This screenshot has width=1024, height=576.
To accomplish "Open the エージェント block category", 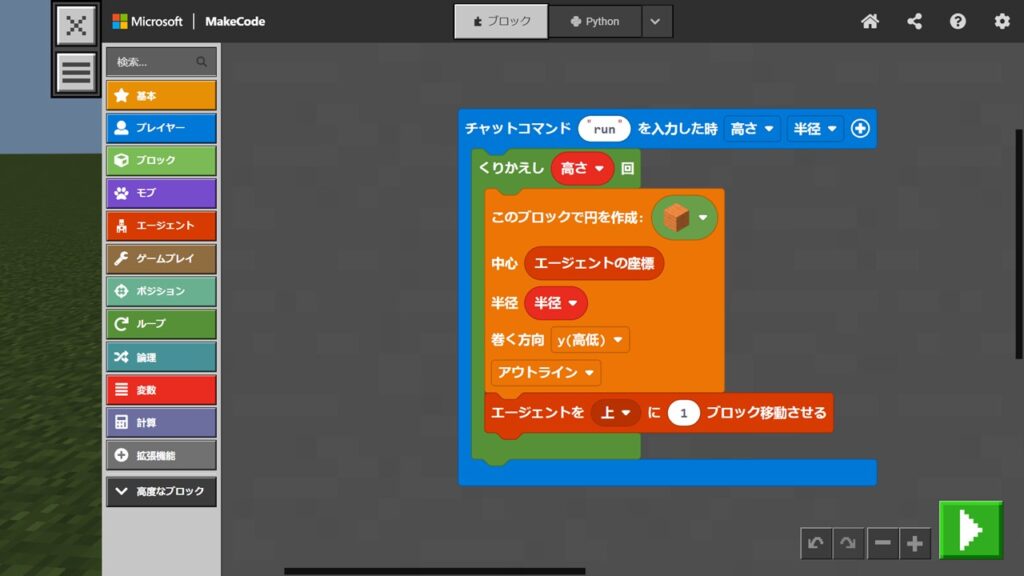I will tap(161, 226).
